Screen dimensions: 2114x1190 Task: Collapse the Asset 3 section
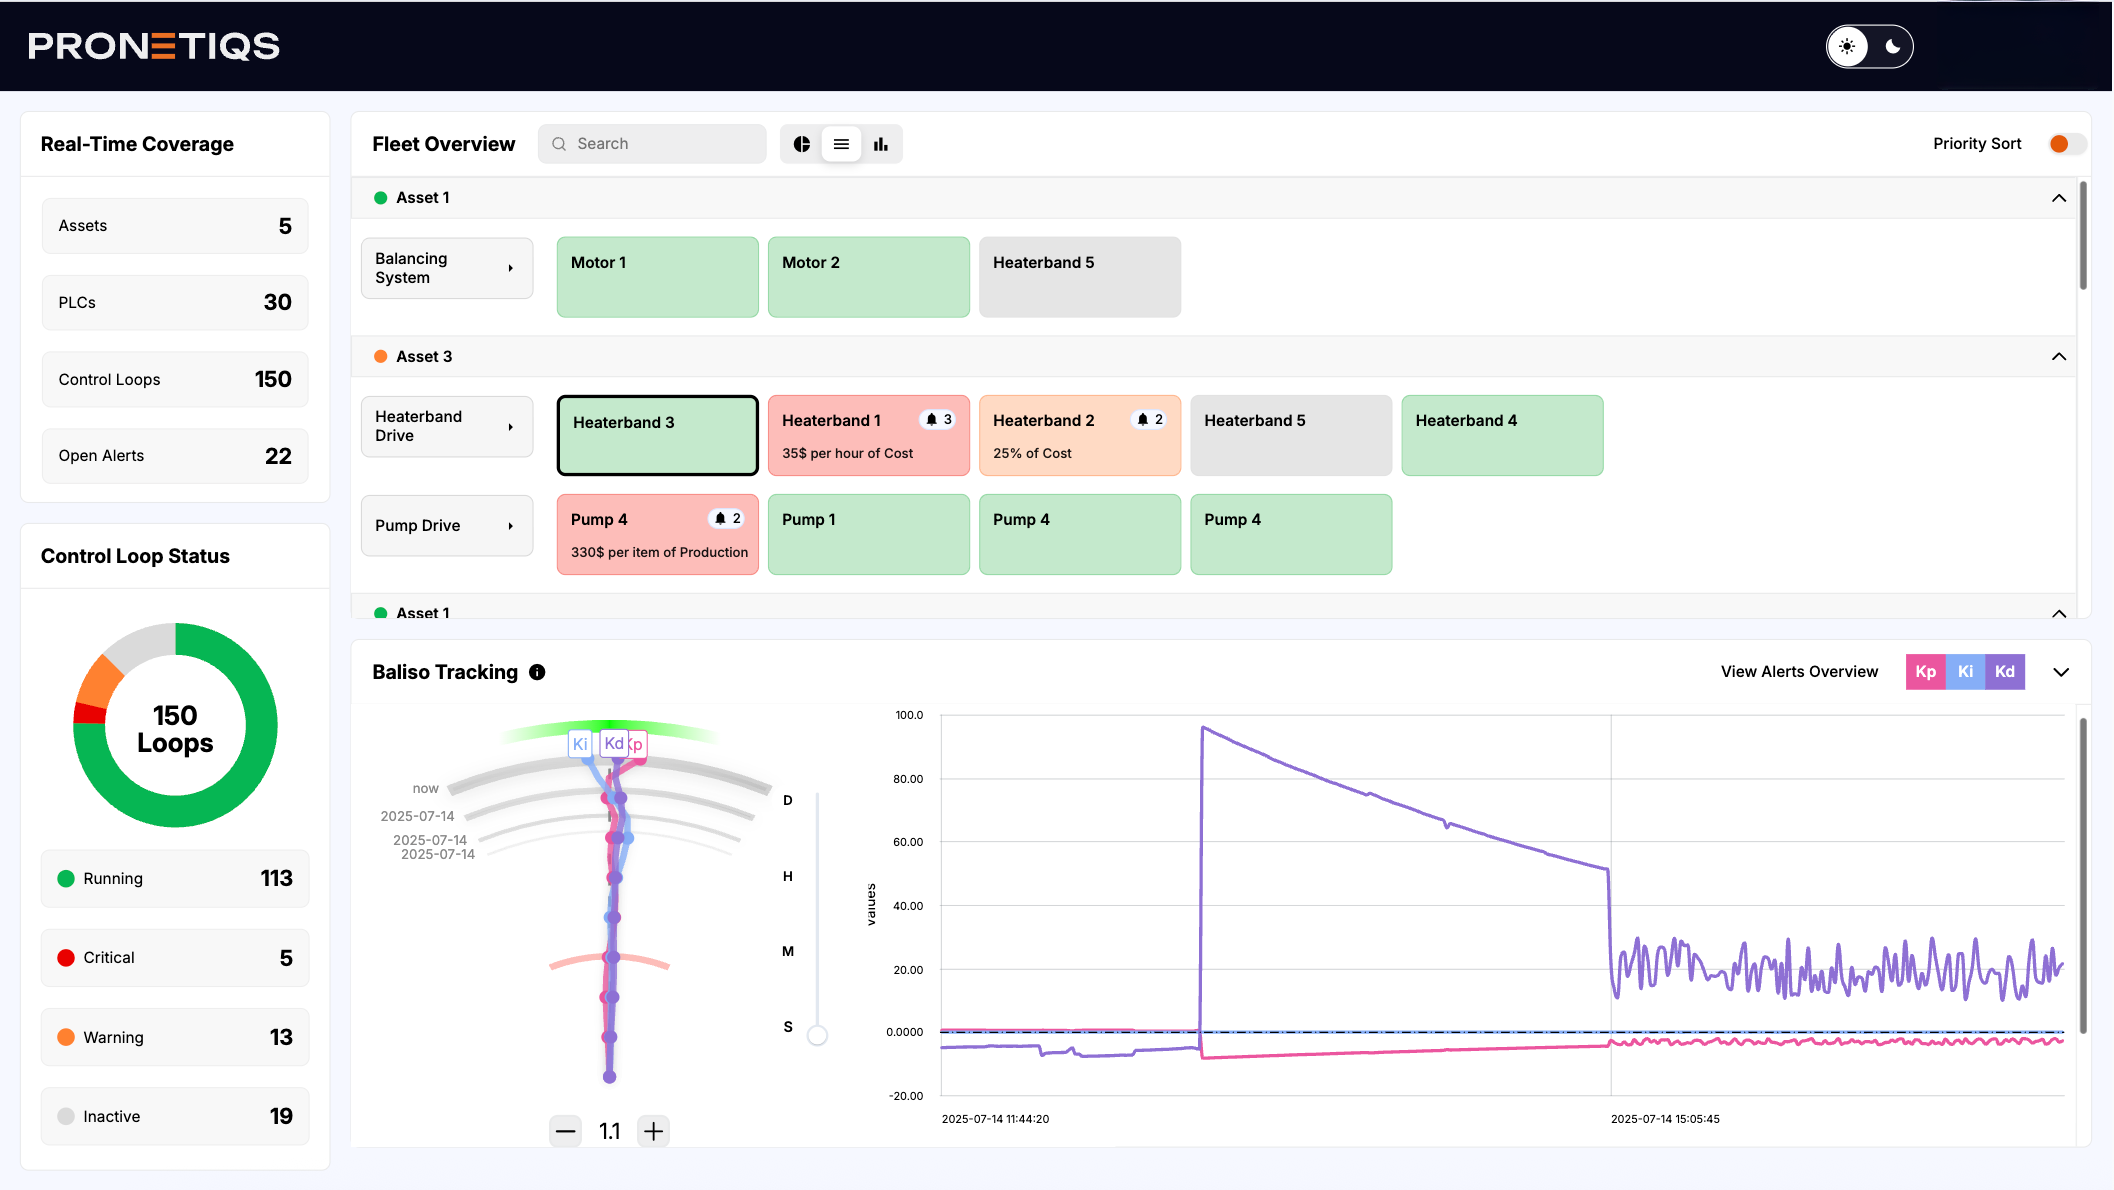point(2058,357)
